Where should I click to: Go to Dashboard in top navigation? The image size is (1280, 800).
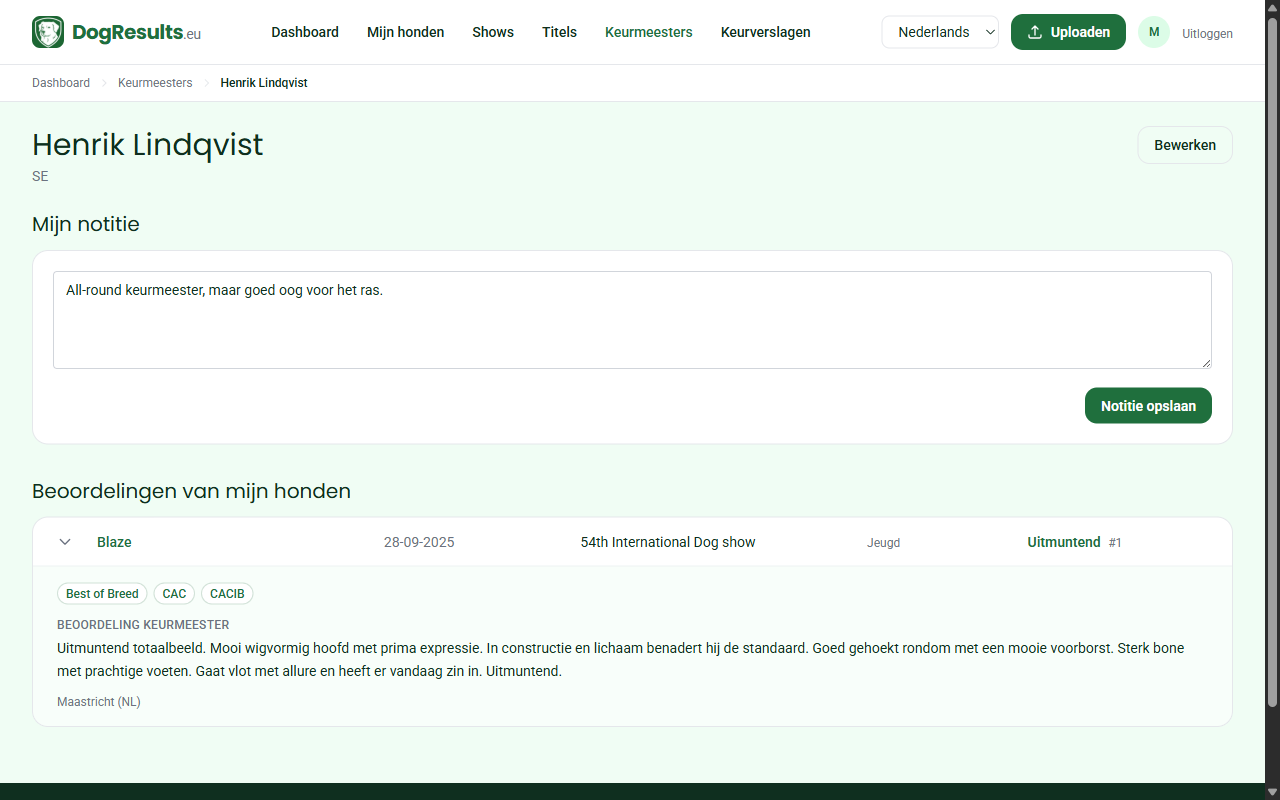pyautogui.click(x=305, y=32)
